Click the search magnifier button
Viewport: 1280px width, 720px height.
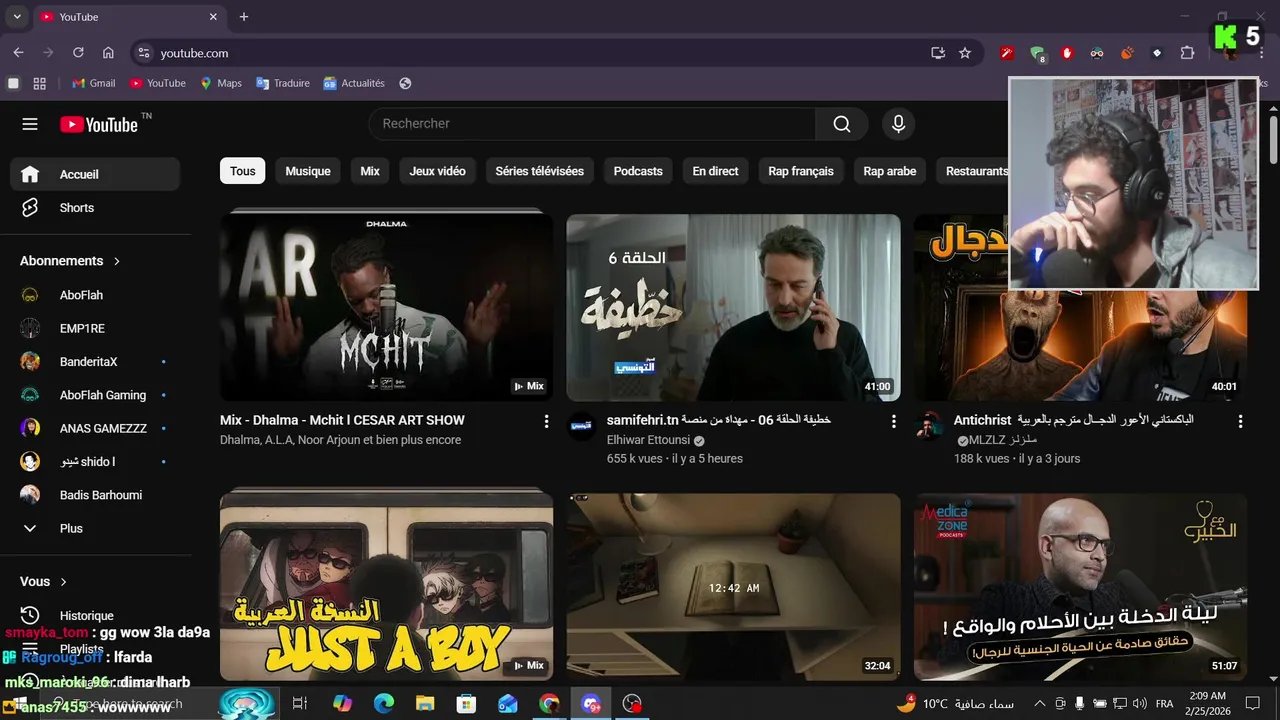click(x=842, y=124)
